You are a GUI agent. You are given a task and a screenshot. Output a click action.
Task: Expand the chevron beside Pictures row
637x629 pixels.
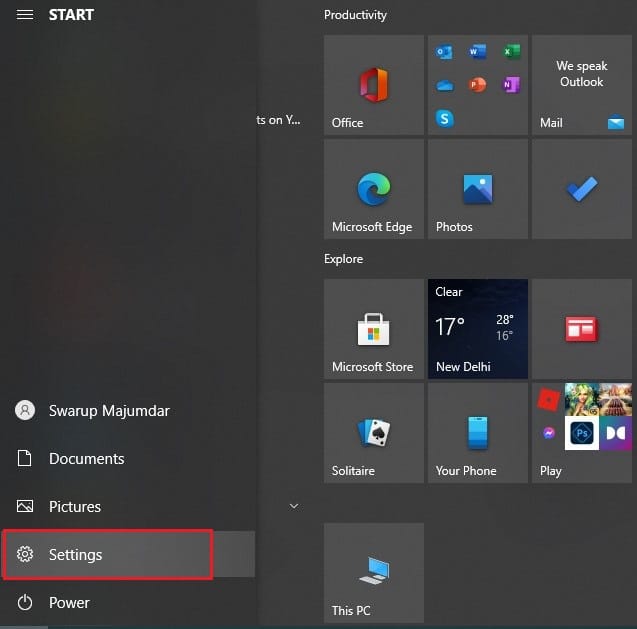coord(294,506)
